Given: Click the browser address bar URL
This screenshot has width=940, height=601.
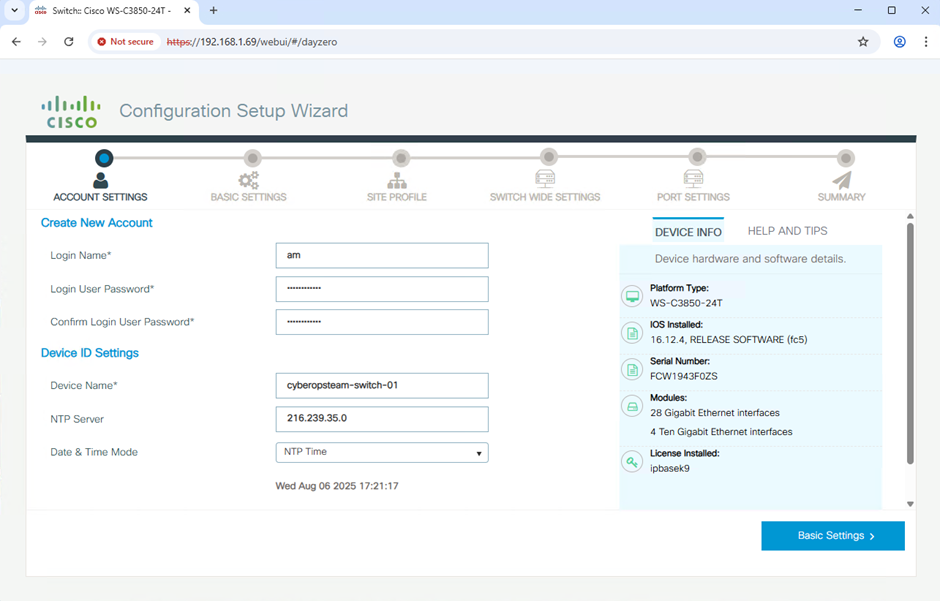Looking at the screenshot, I should point(252,42).
